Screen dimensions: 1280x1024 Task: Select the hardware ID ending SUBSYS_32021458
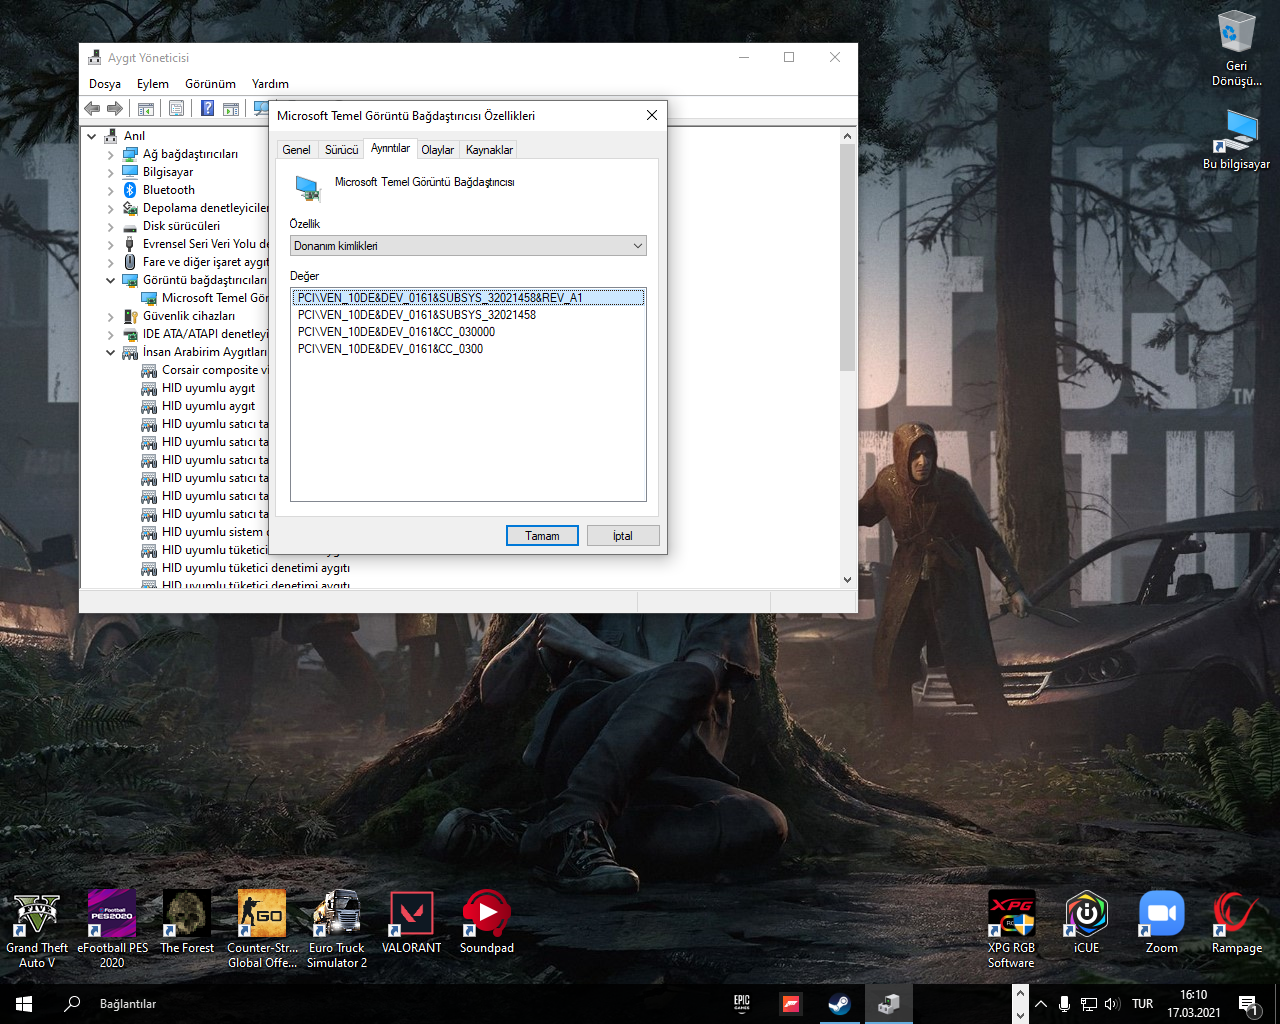[x=417, y=315]
